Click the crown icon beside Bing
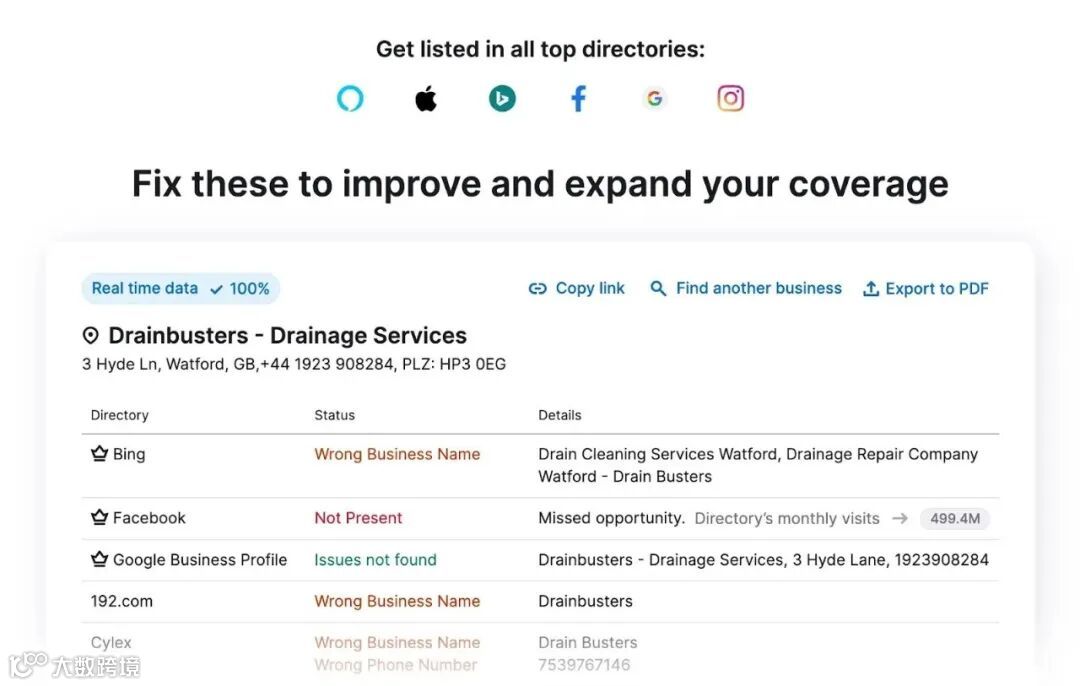 tap(99, 454)
